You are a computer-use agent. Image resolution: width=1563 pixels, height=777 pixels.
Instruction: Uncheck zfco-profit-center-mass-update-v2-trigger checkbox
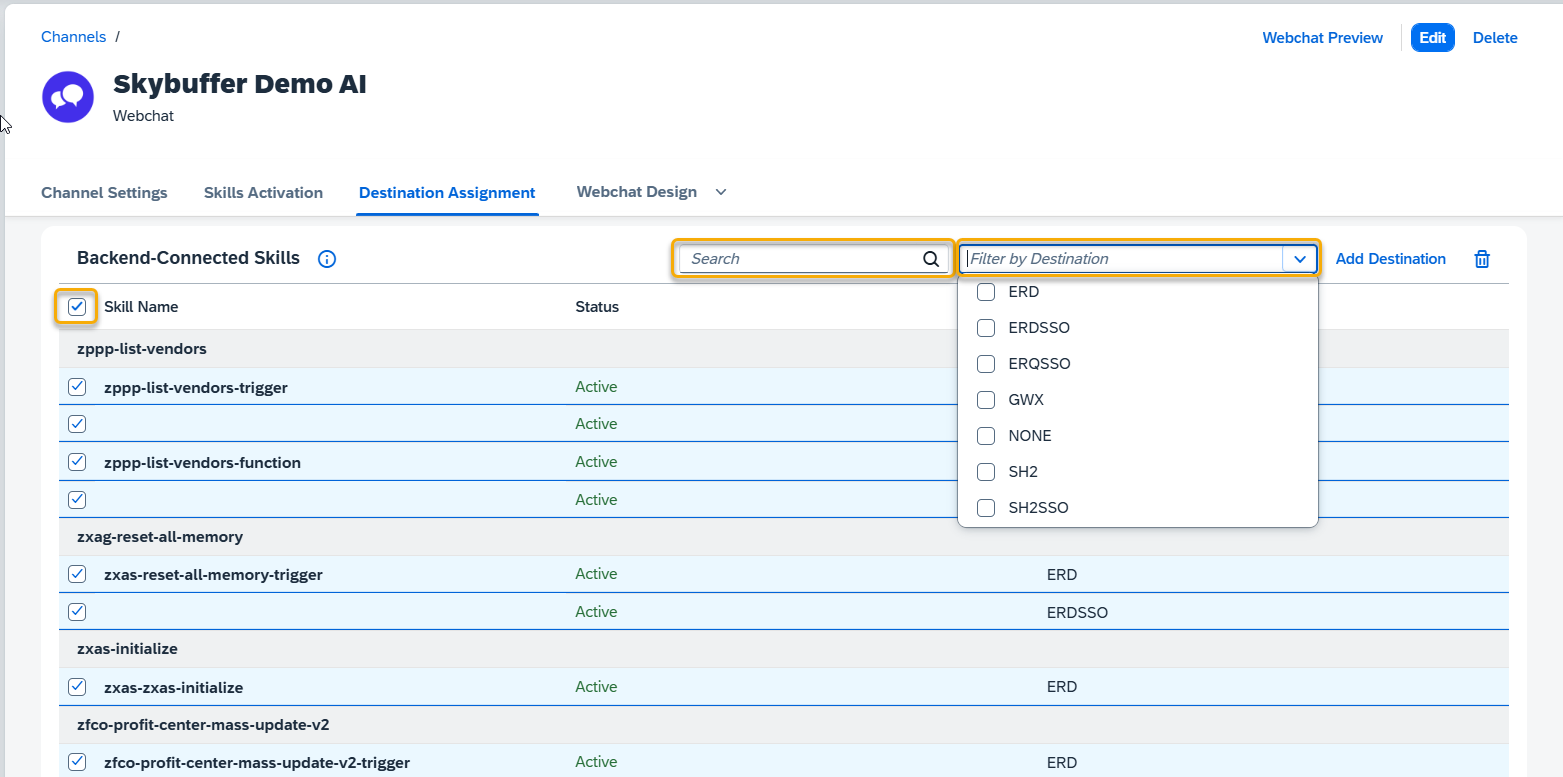click(x=77, y=762)
